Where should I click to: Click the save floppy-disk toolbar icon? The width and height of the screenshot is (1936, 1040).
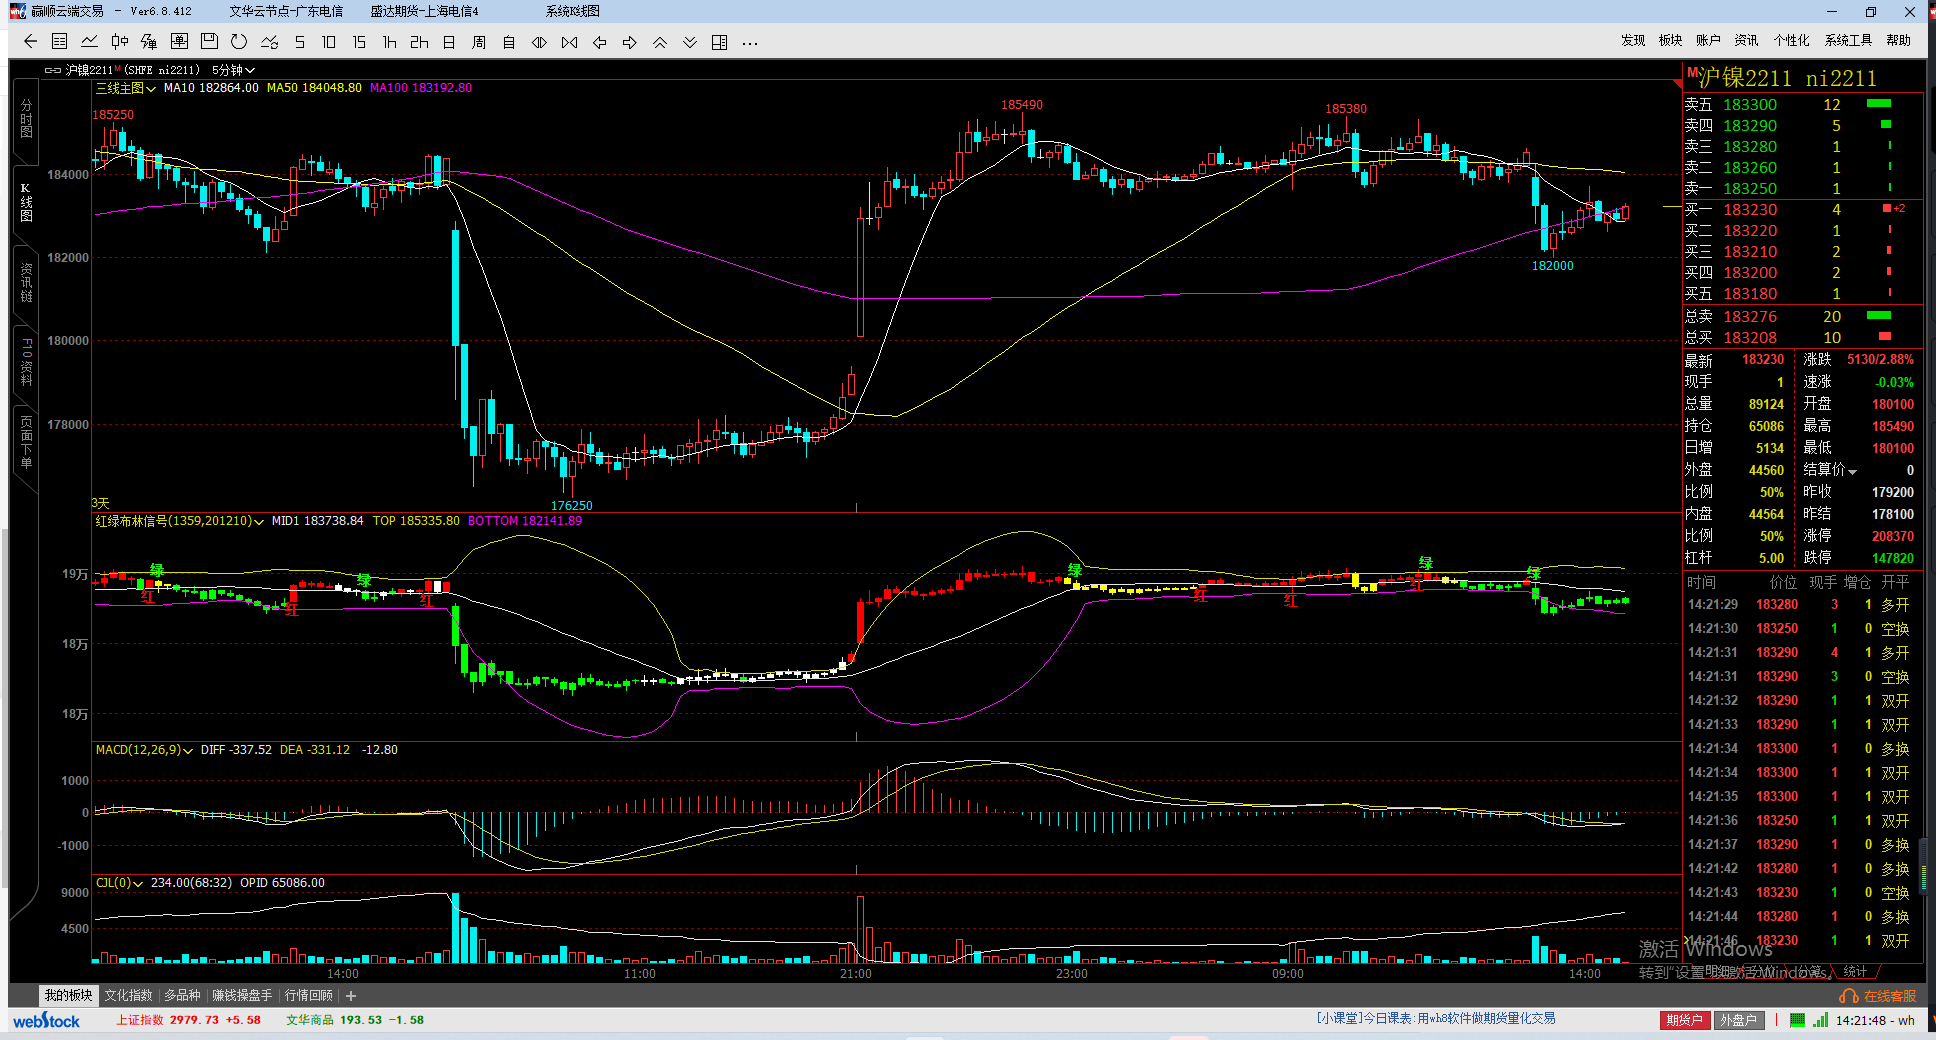(x=209, y=42)
